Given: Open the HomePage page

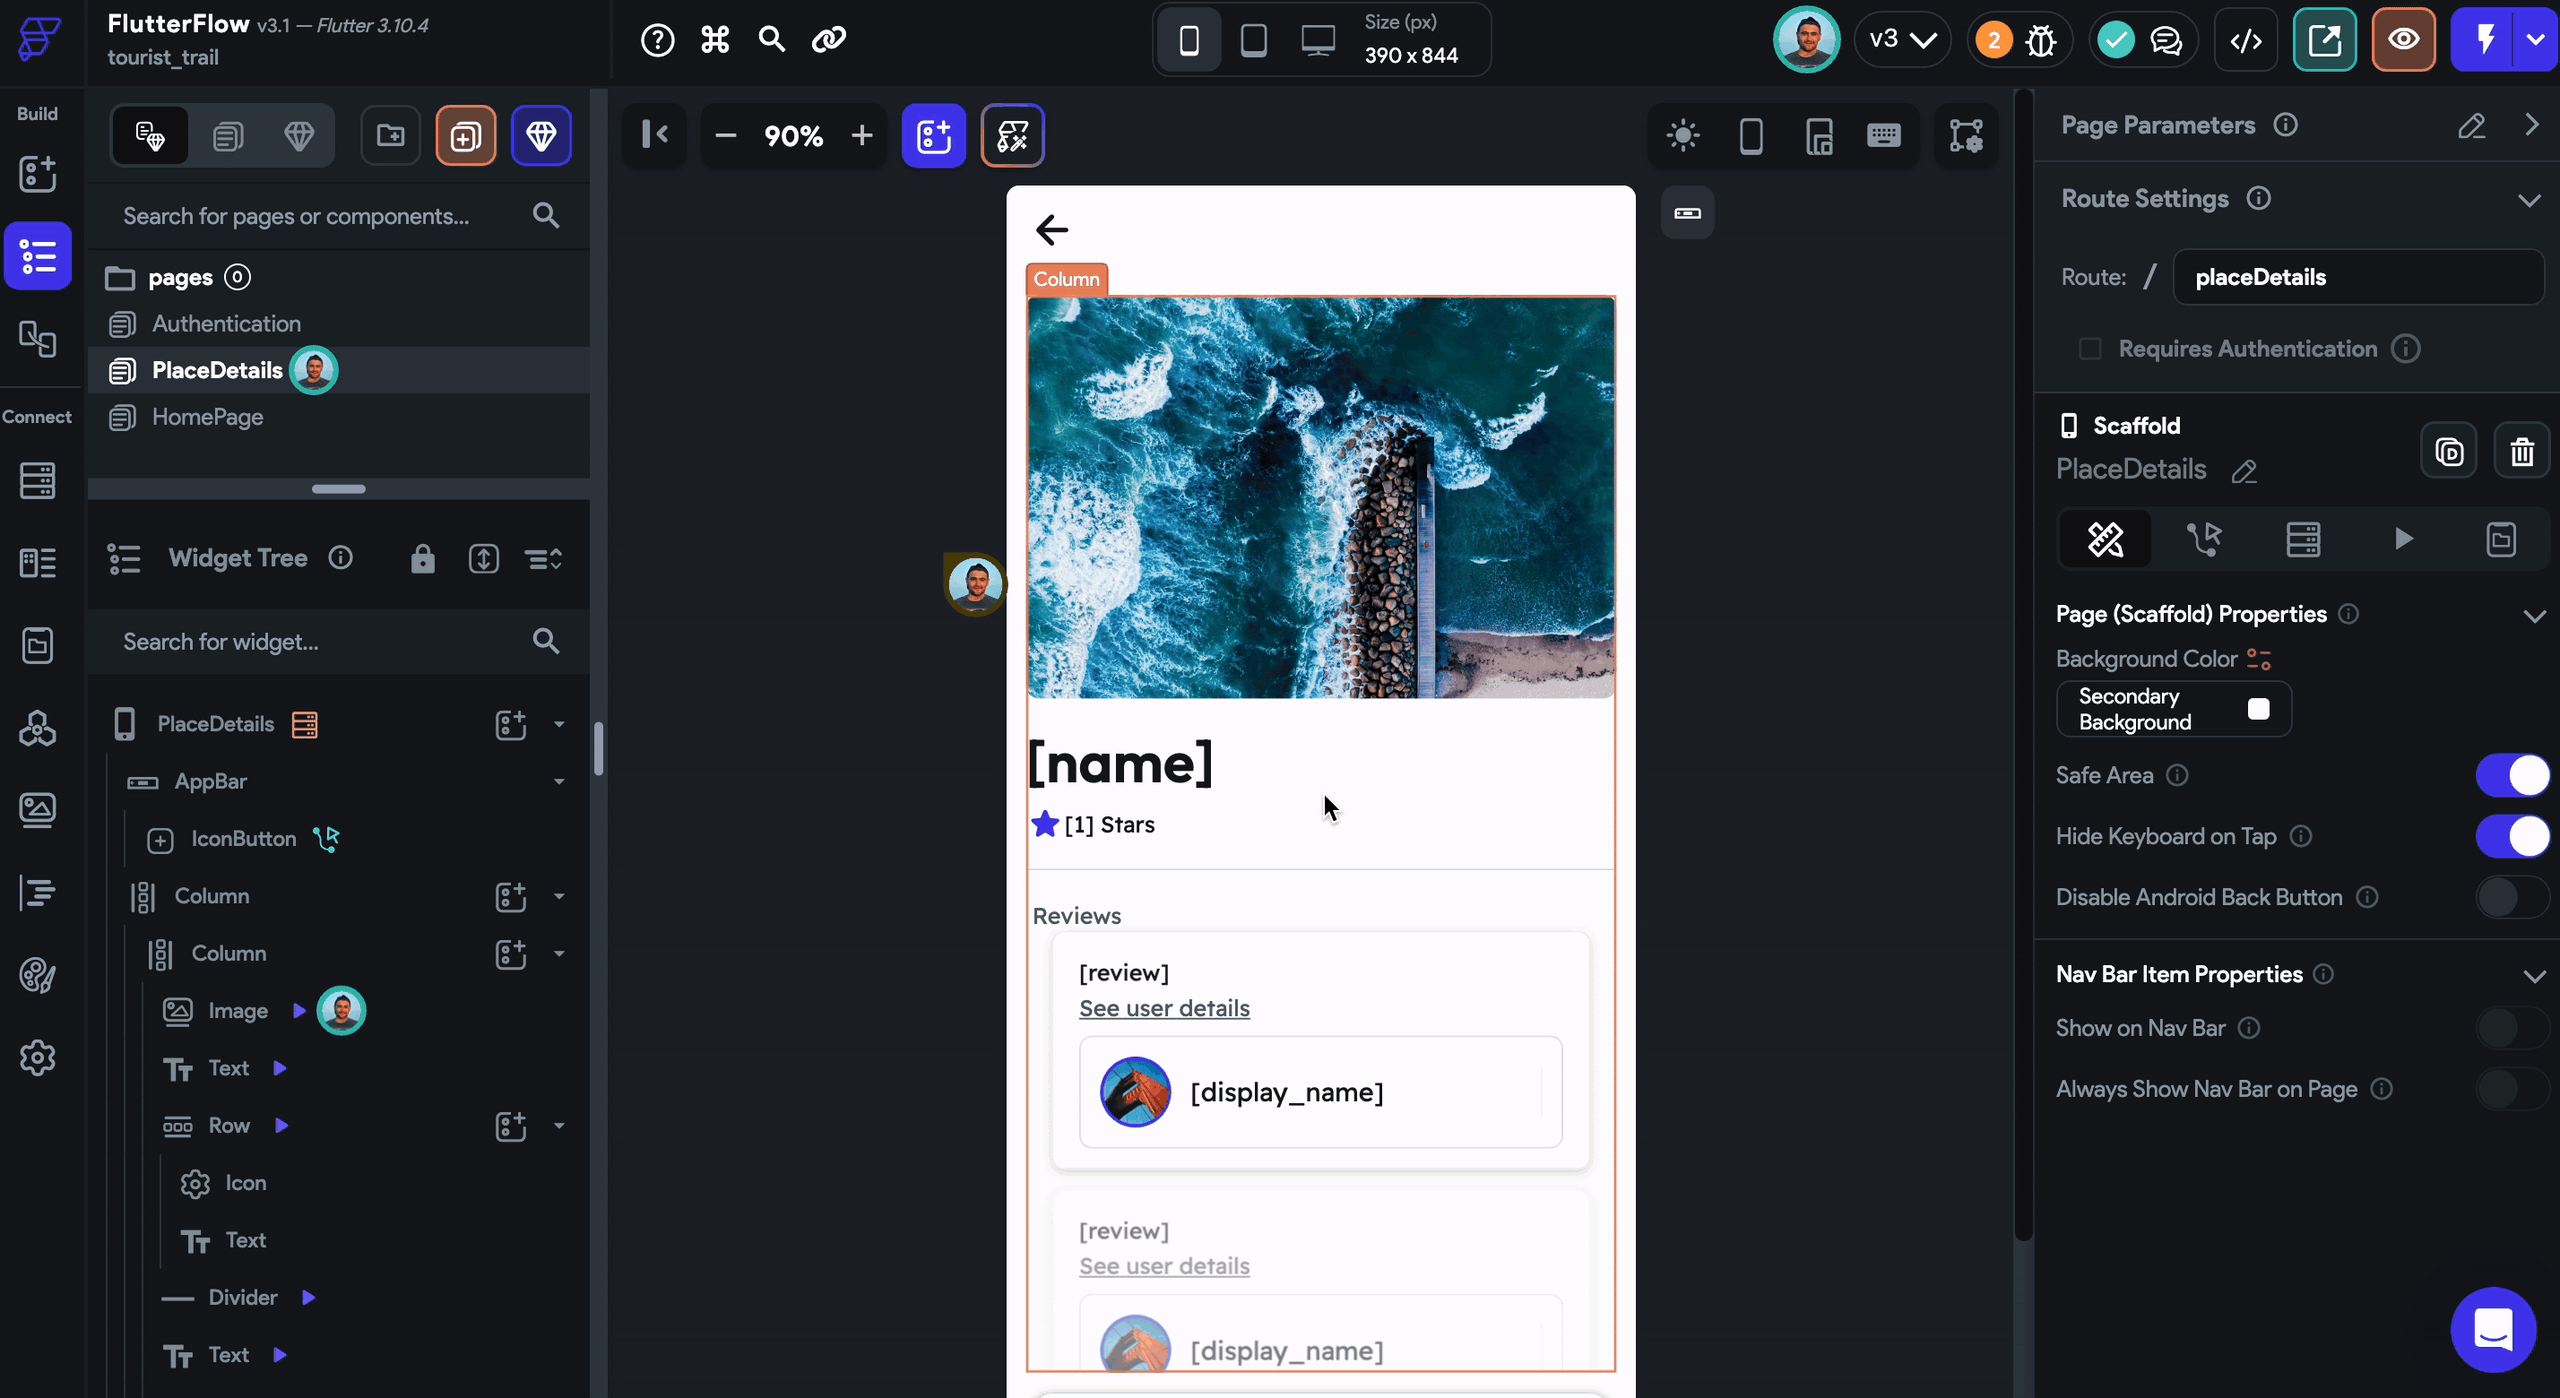Looking at the screenshot, I should (x=207, y=417).
